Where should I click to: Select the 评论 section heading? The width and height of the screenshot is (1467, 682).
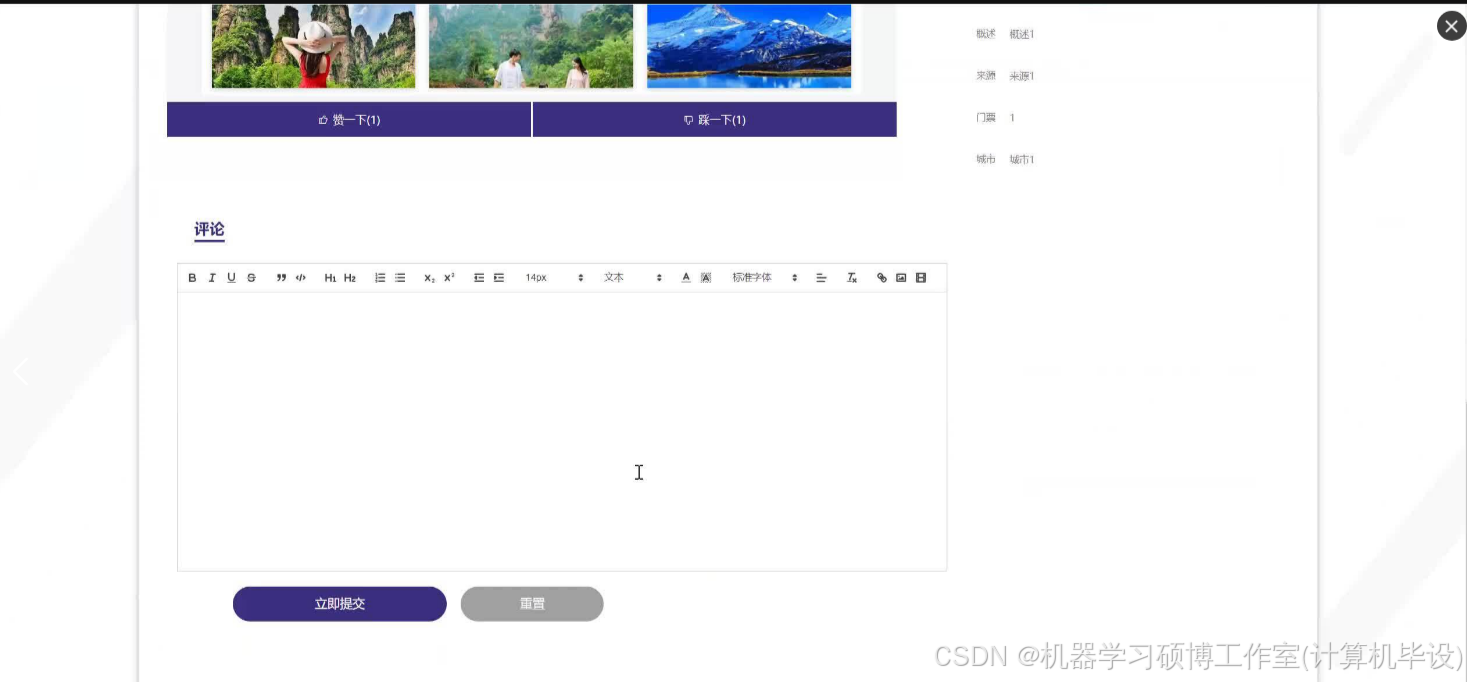click(x=209, y=230)
